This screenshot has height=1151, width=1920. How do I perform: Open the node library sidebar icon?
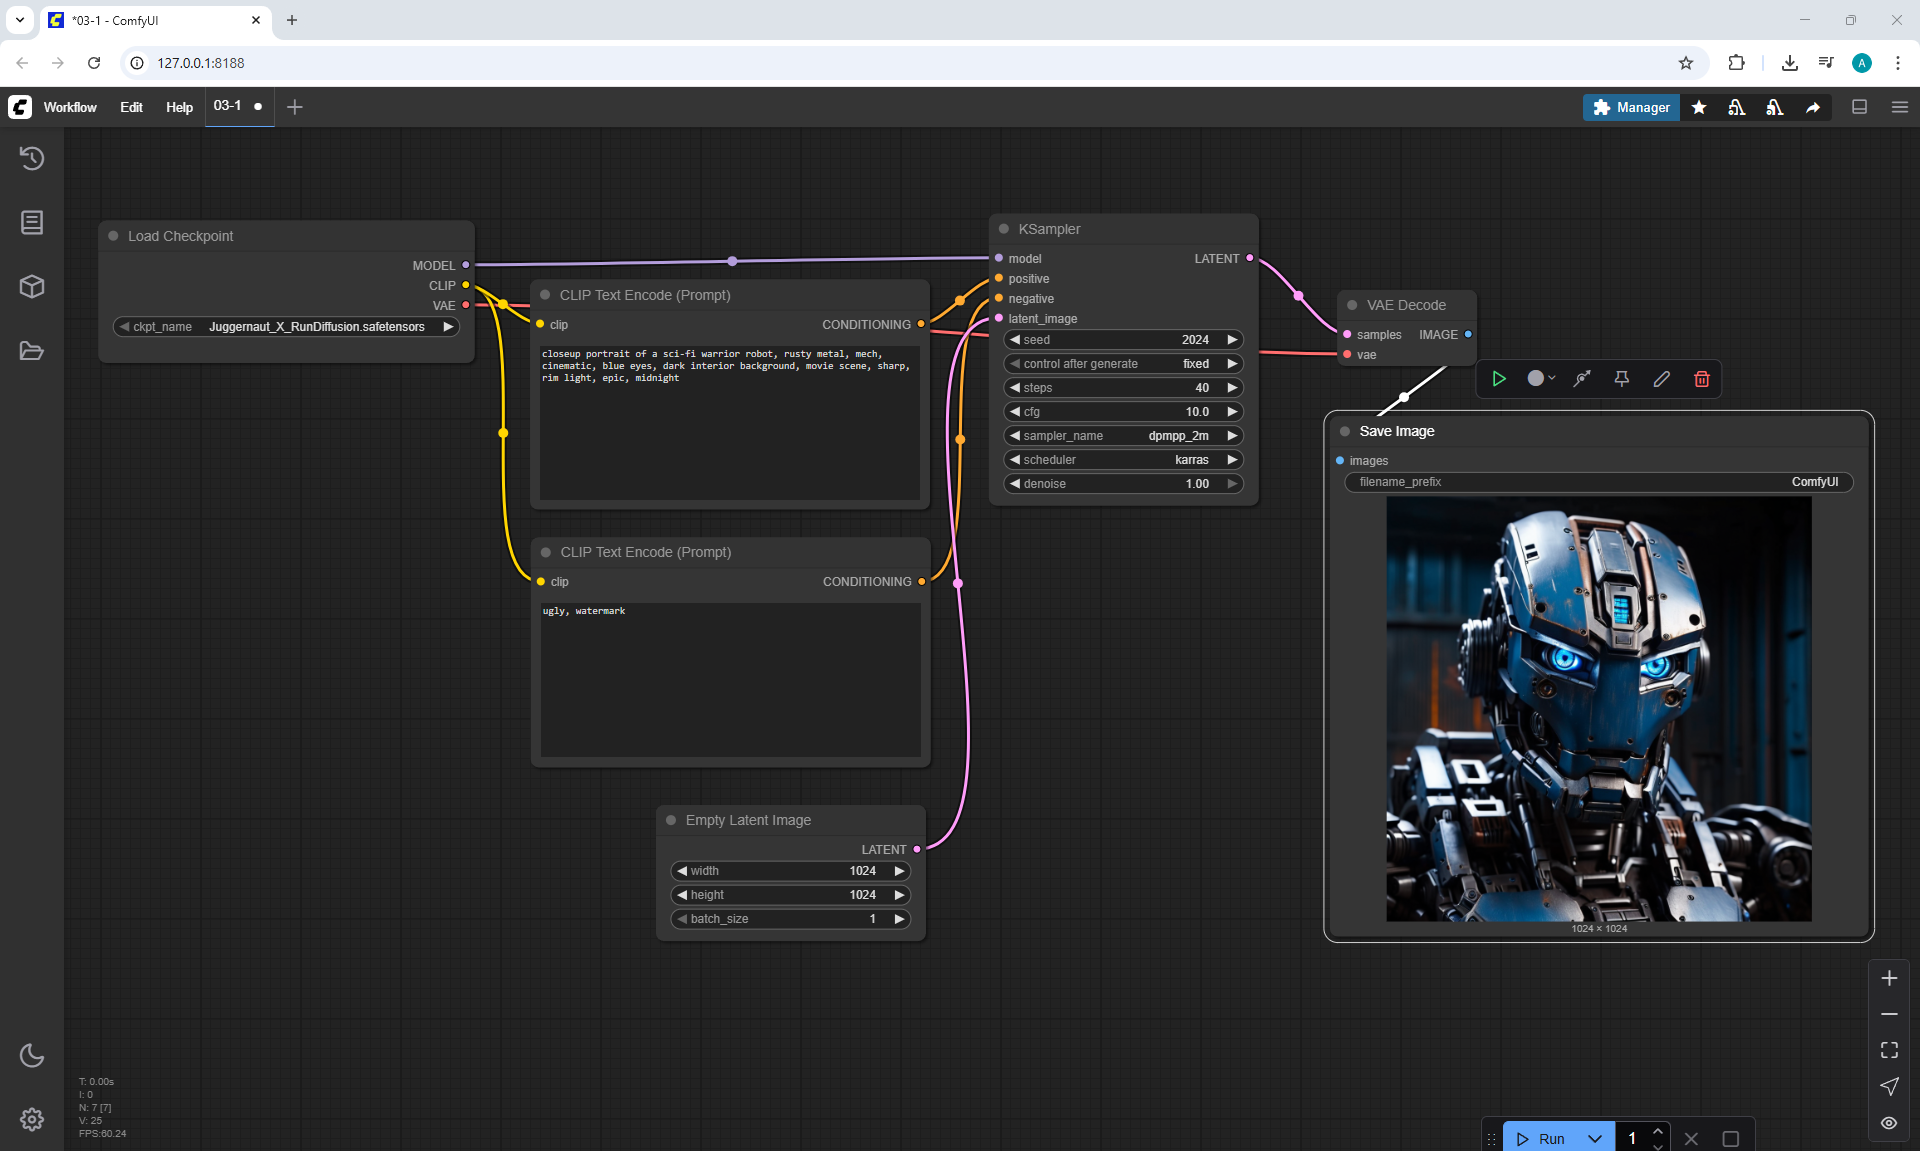(32, 222)
